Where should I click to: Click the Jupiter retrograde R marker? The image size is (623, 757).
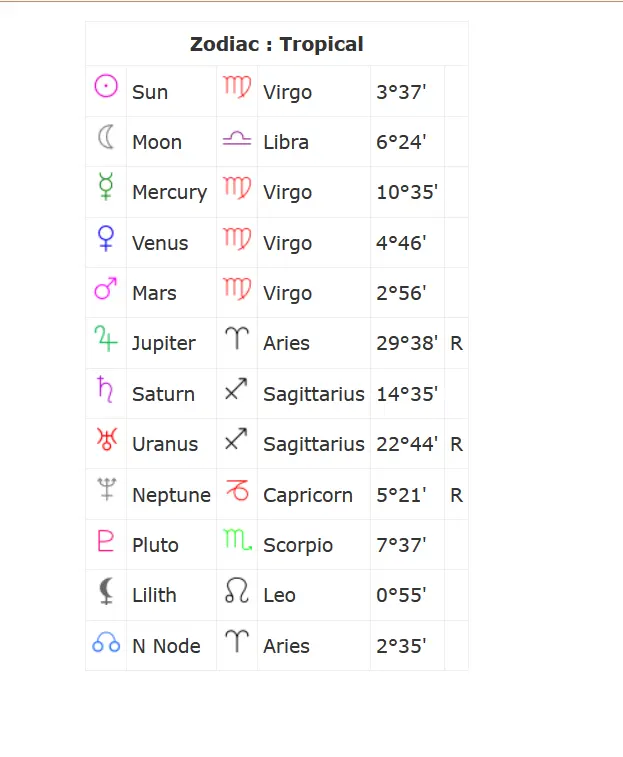pyautogui.click(x=456, y=343)
